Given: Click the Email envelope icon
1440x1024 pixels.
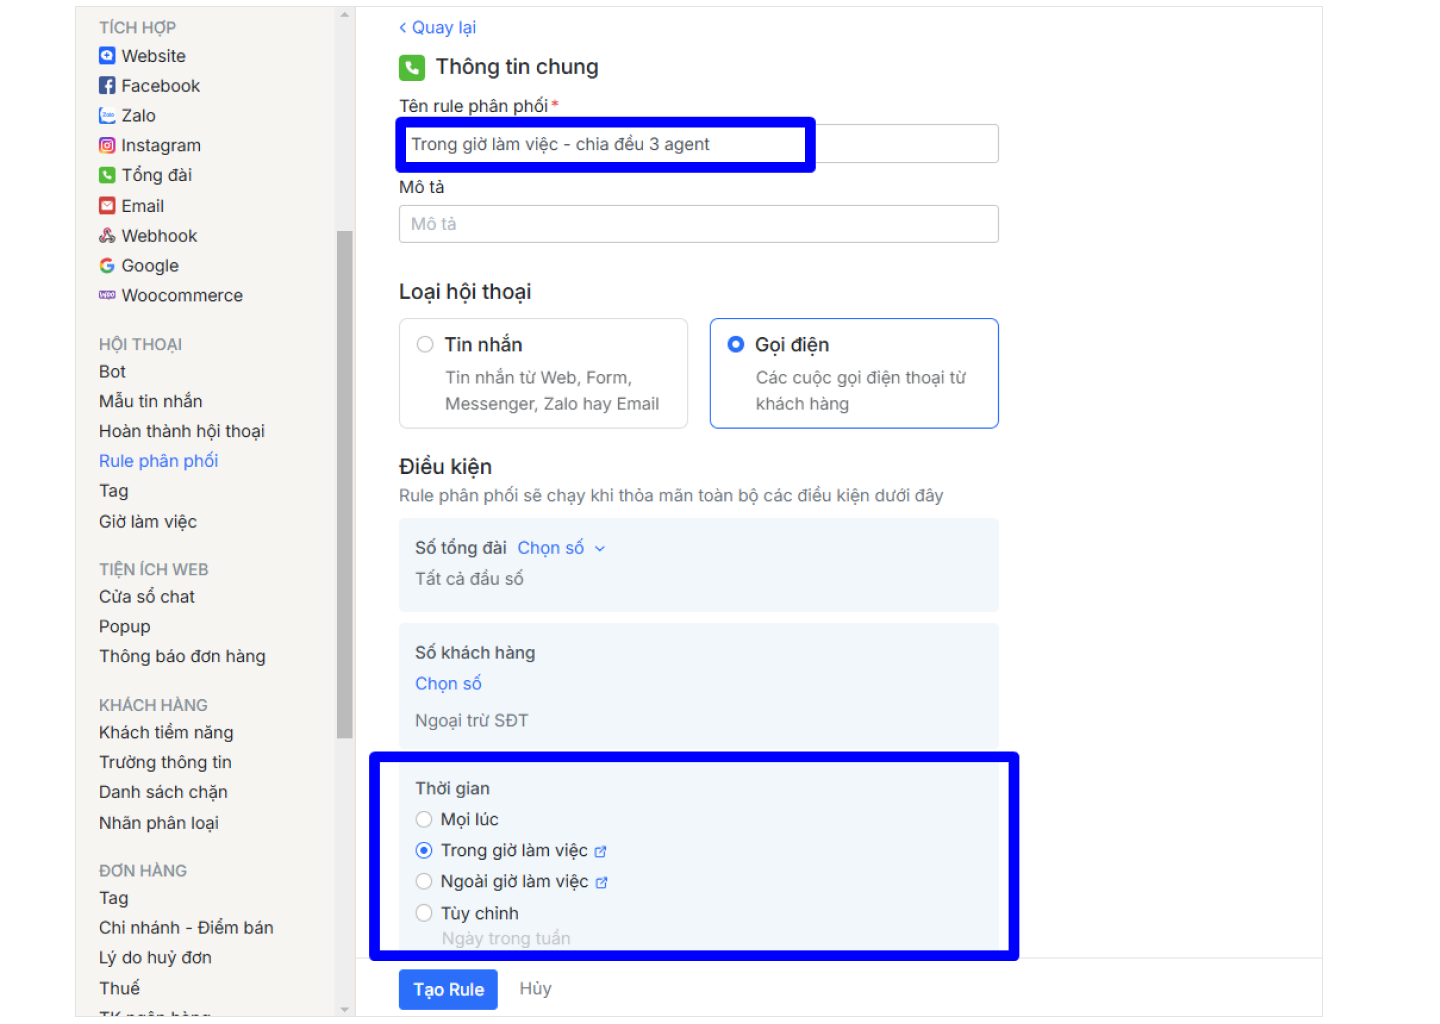Looking at the screenshot, I should click(x=107, y=206).
